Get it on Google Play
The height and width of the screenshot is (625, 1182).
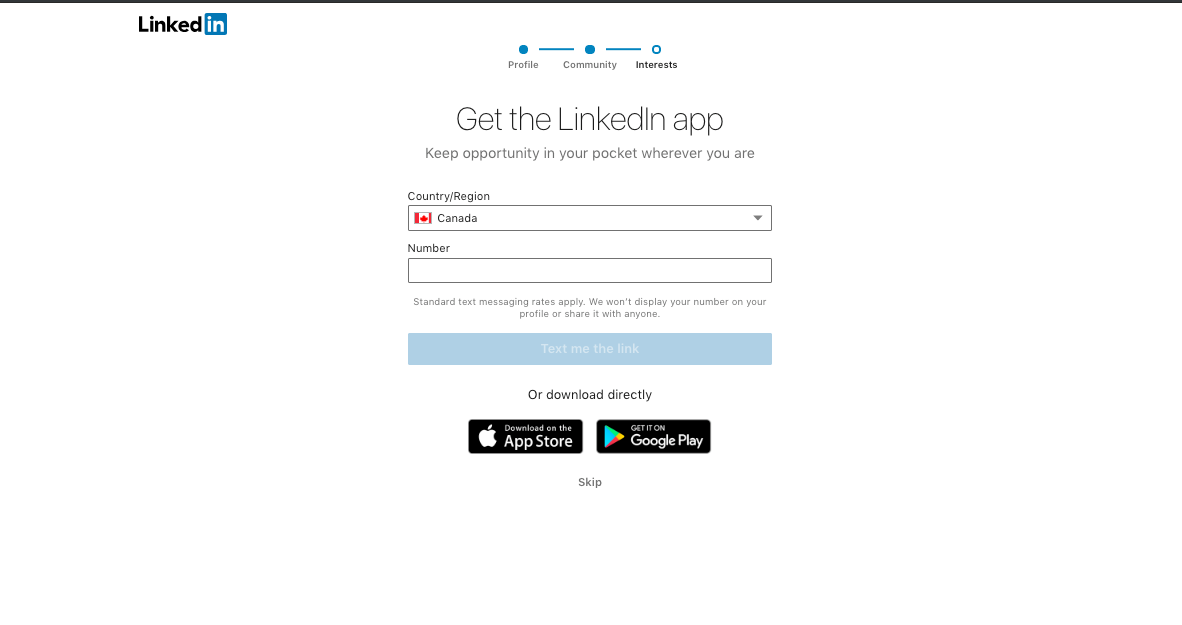(x=654, y=437)
